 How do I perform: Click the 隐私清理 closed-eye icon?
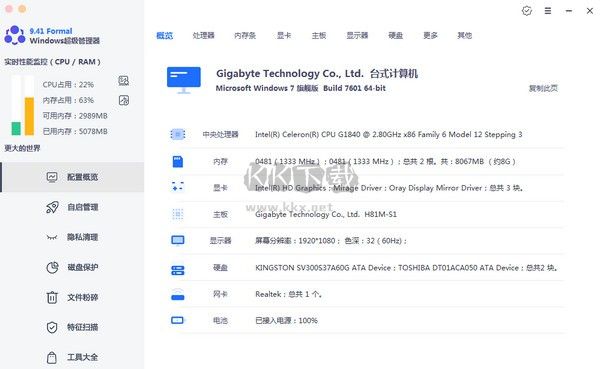click(52, 237)
